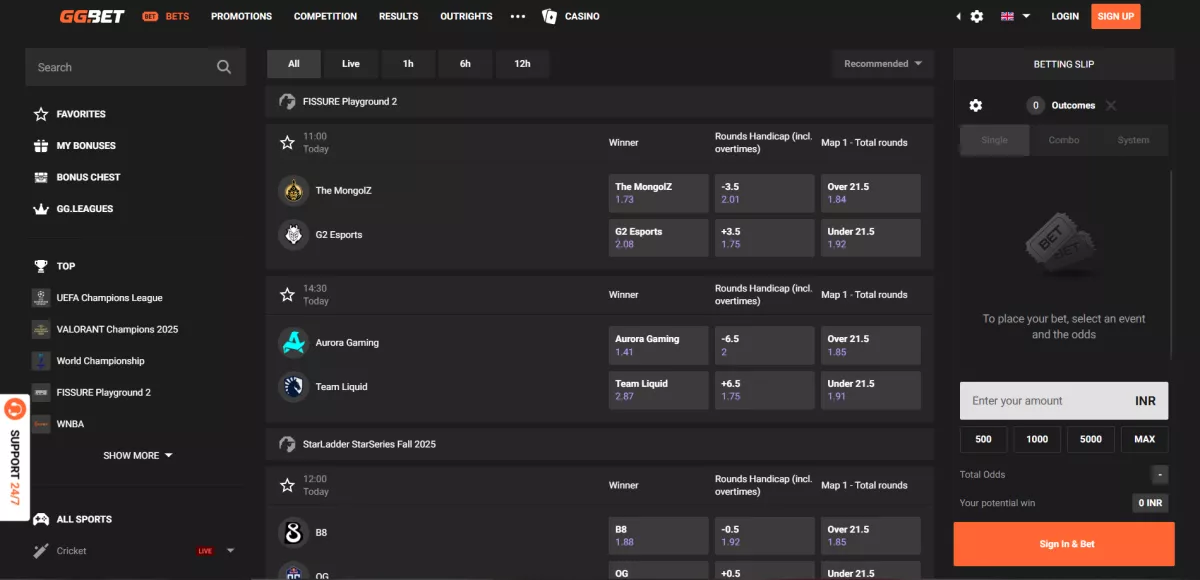This screenshot has height=580, width=1200.
Task: Click the WNBA league icon
Action: (x=41, y=424)
